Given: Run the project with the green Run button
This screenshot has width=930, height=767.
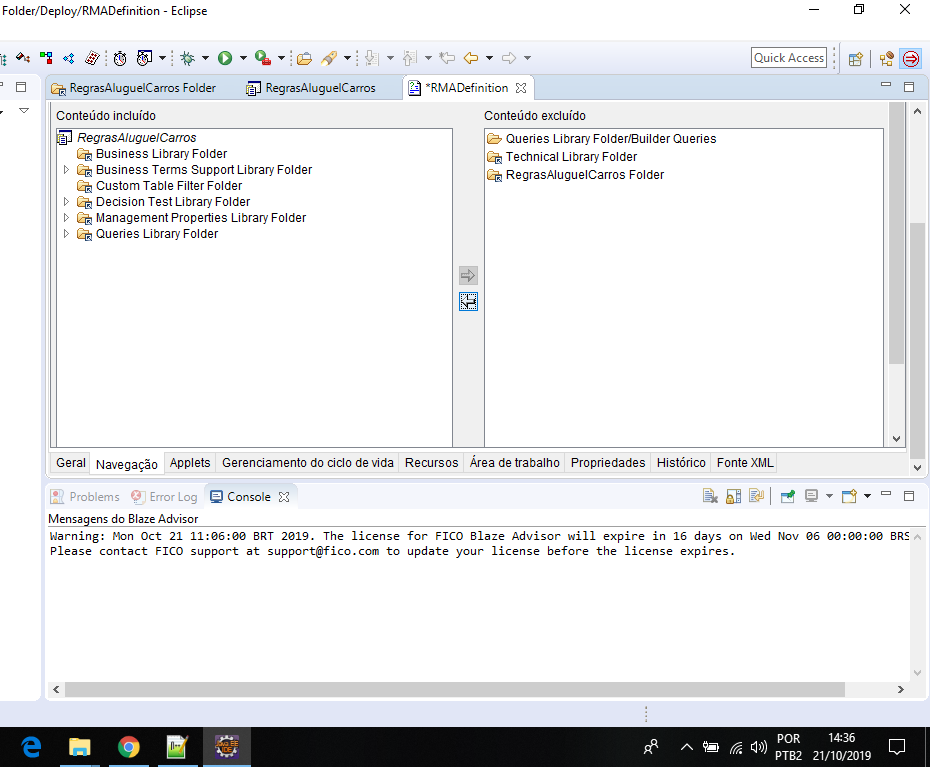Looking at the screenshot, I should pos(224,58).
